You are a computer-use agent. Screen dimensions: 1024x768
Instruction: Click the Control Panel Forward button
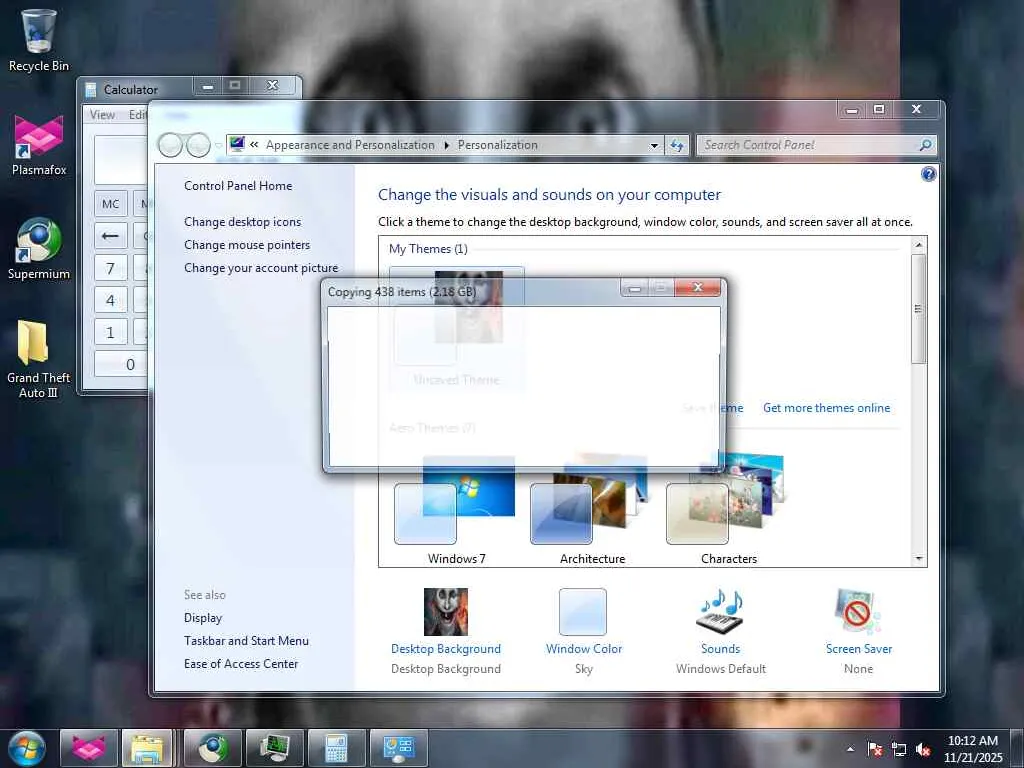click(198, 145)
